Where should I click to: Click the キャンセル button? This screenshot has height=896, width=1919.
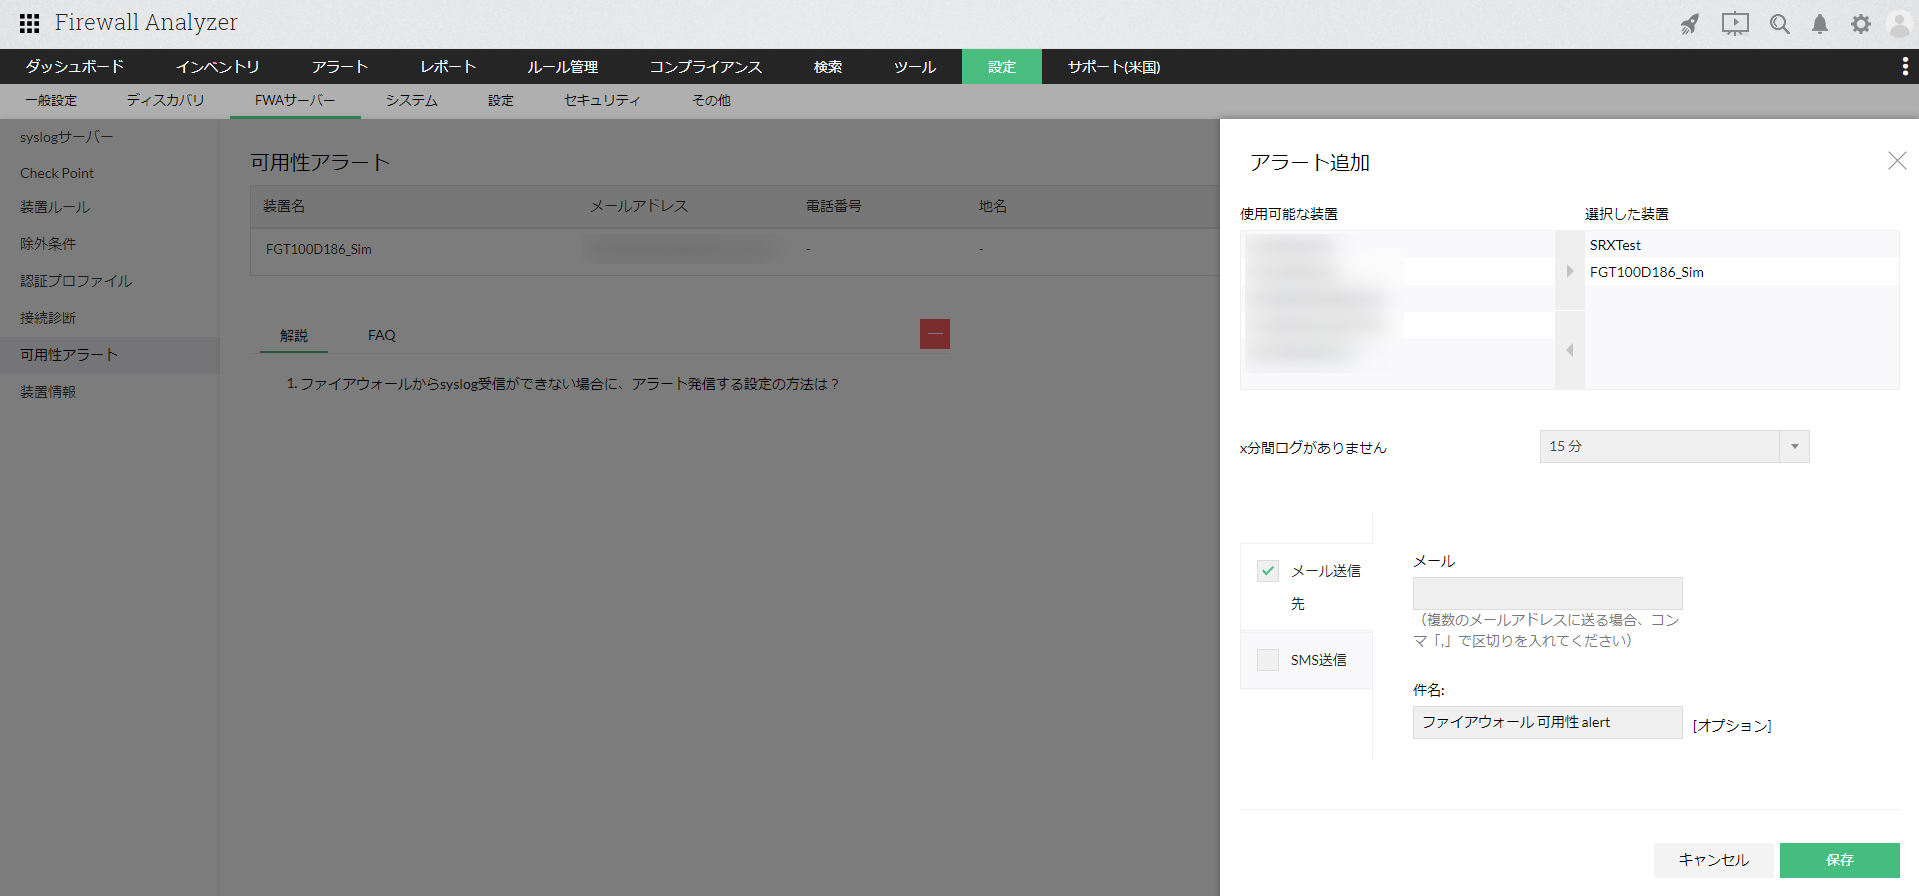pyautogui.click(x=1713, y=860)
